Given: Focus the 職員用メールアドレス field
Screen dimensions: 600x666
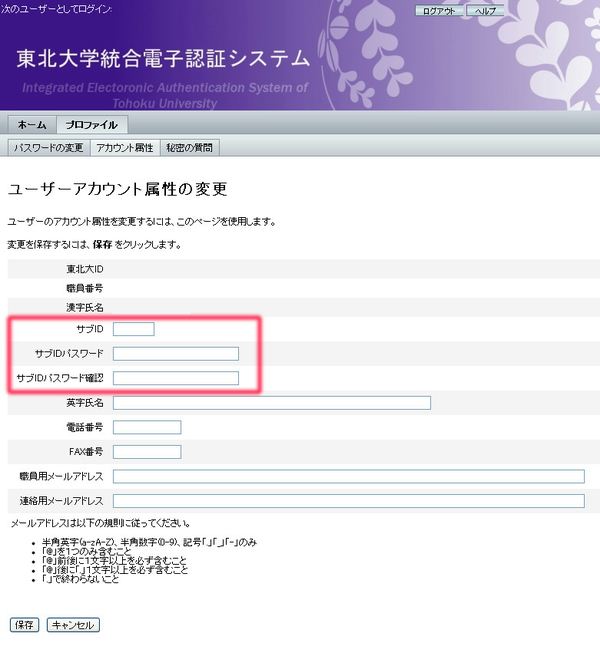Looking at the screenshot, I should pyautogui.click(x=349, y=477).
